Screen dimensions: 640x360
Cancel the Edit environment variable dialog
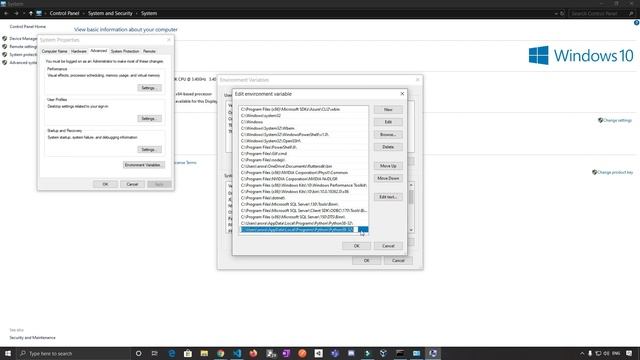(x=388, y=246)
